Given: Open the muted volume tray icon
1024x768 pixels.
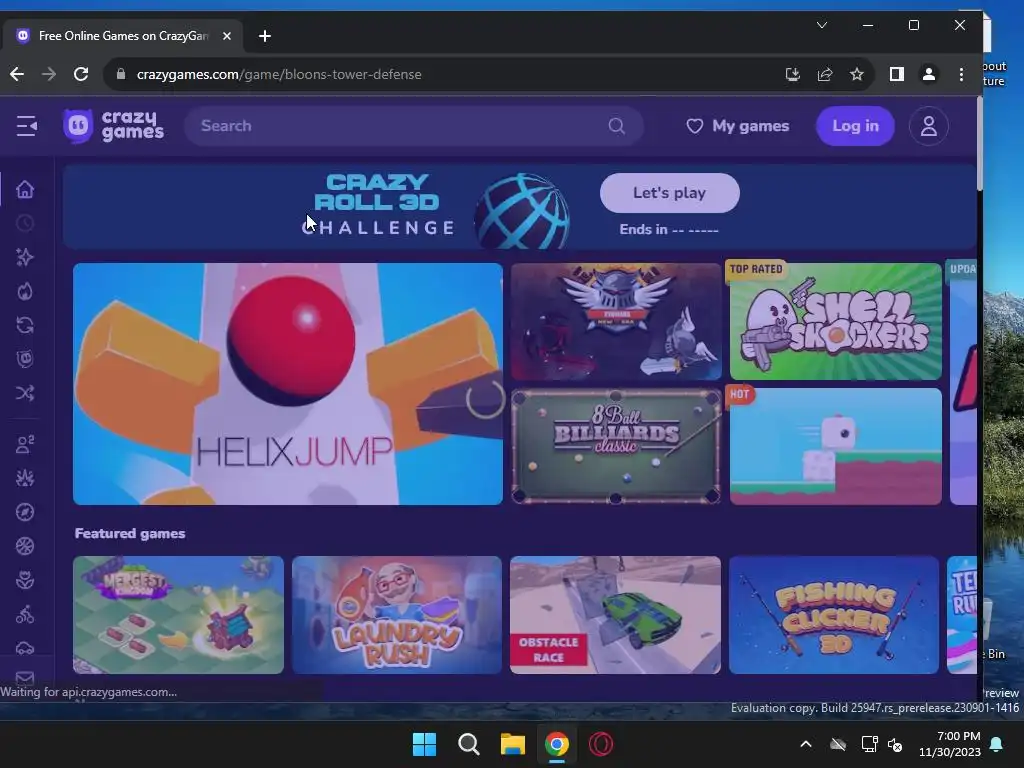Looking at the screenshot, I should point(895,744).
